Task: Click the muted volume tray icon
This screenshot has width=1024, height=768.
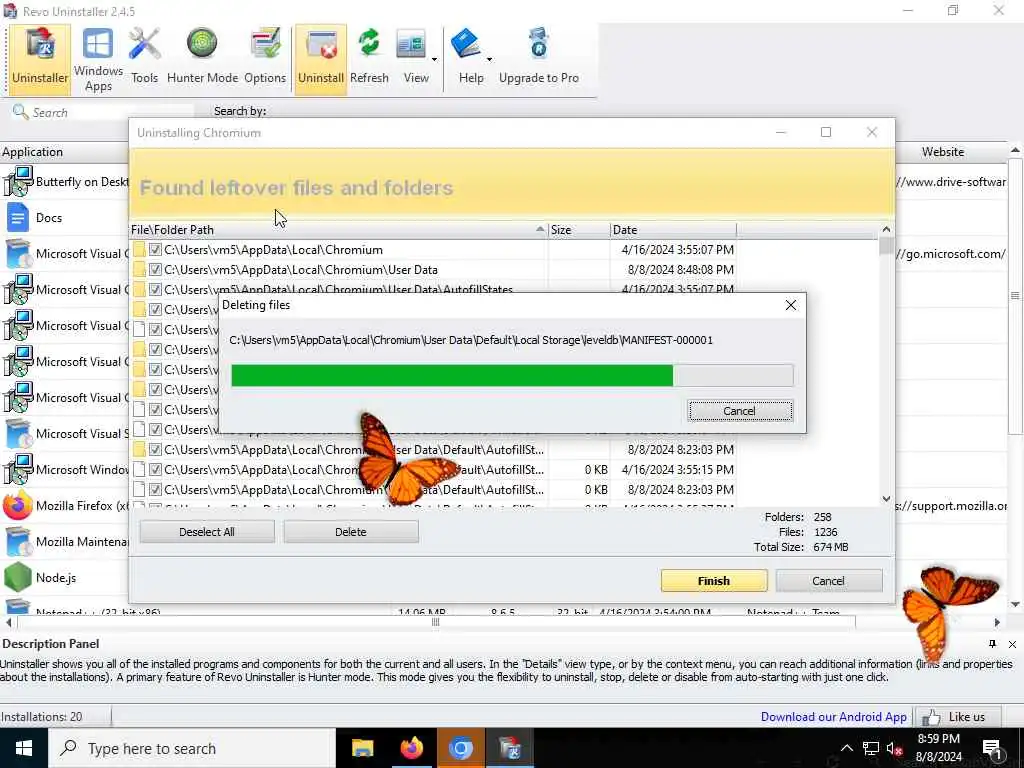Action: [x=895, y=748]
